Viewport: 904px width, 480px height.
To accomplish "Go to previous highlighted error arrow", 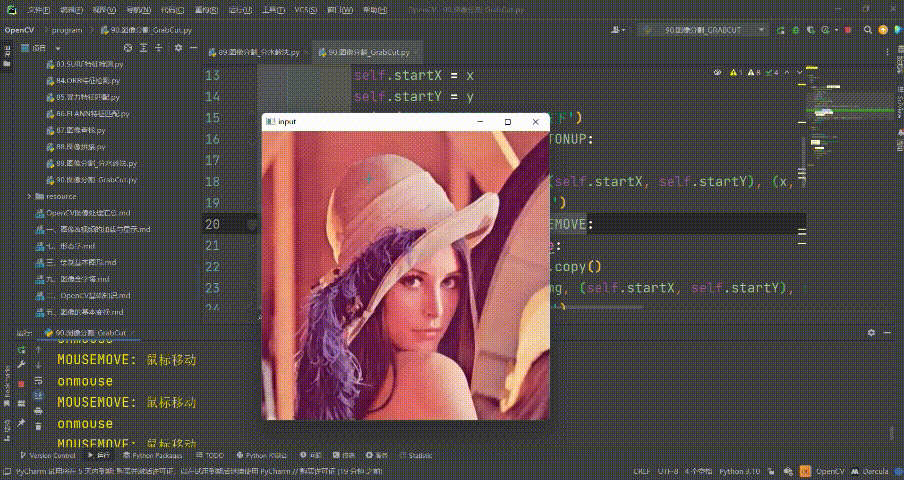I will [x=788, y=73].
